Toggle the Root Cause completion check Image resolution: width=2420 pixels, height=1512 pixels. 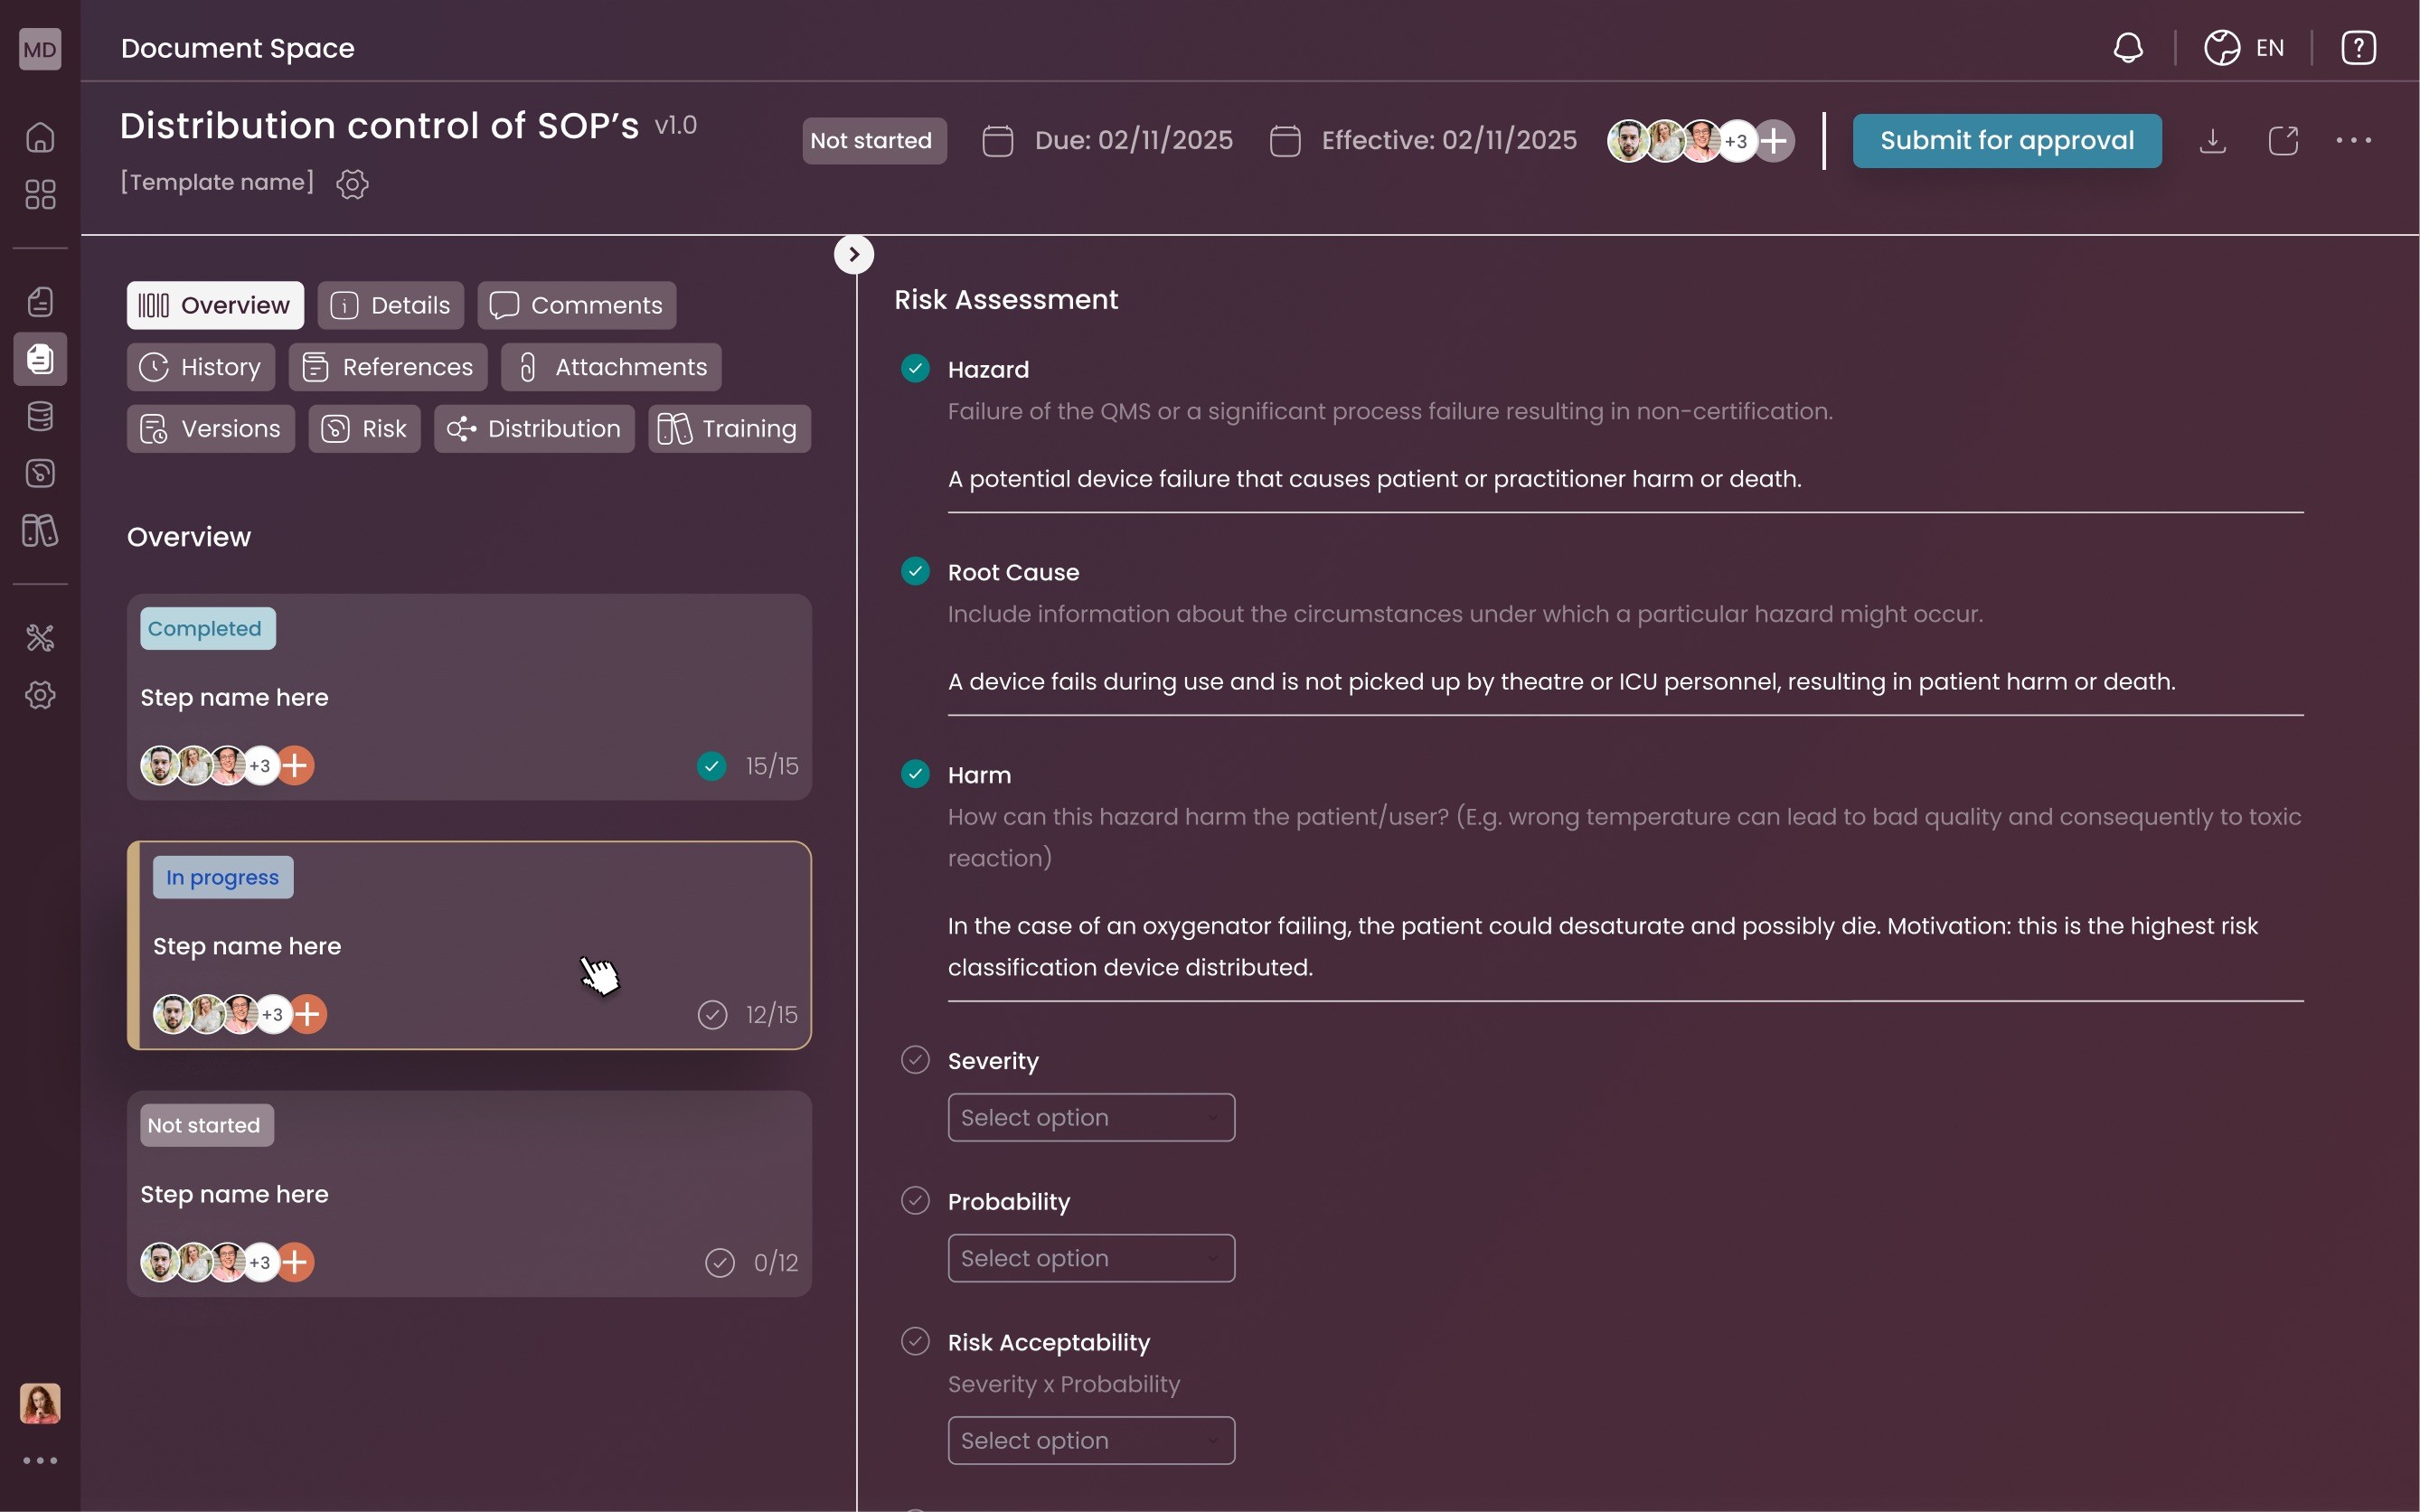click(x=915, y=571)
